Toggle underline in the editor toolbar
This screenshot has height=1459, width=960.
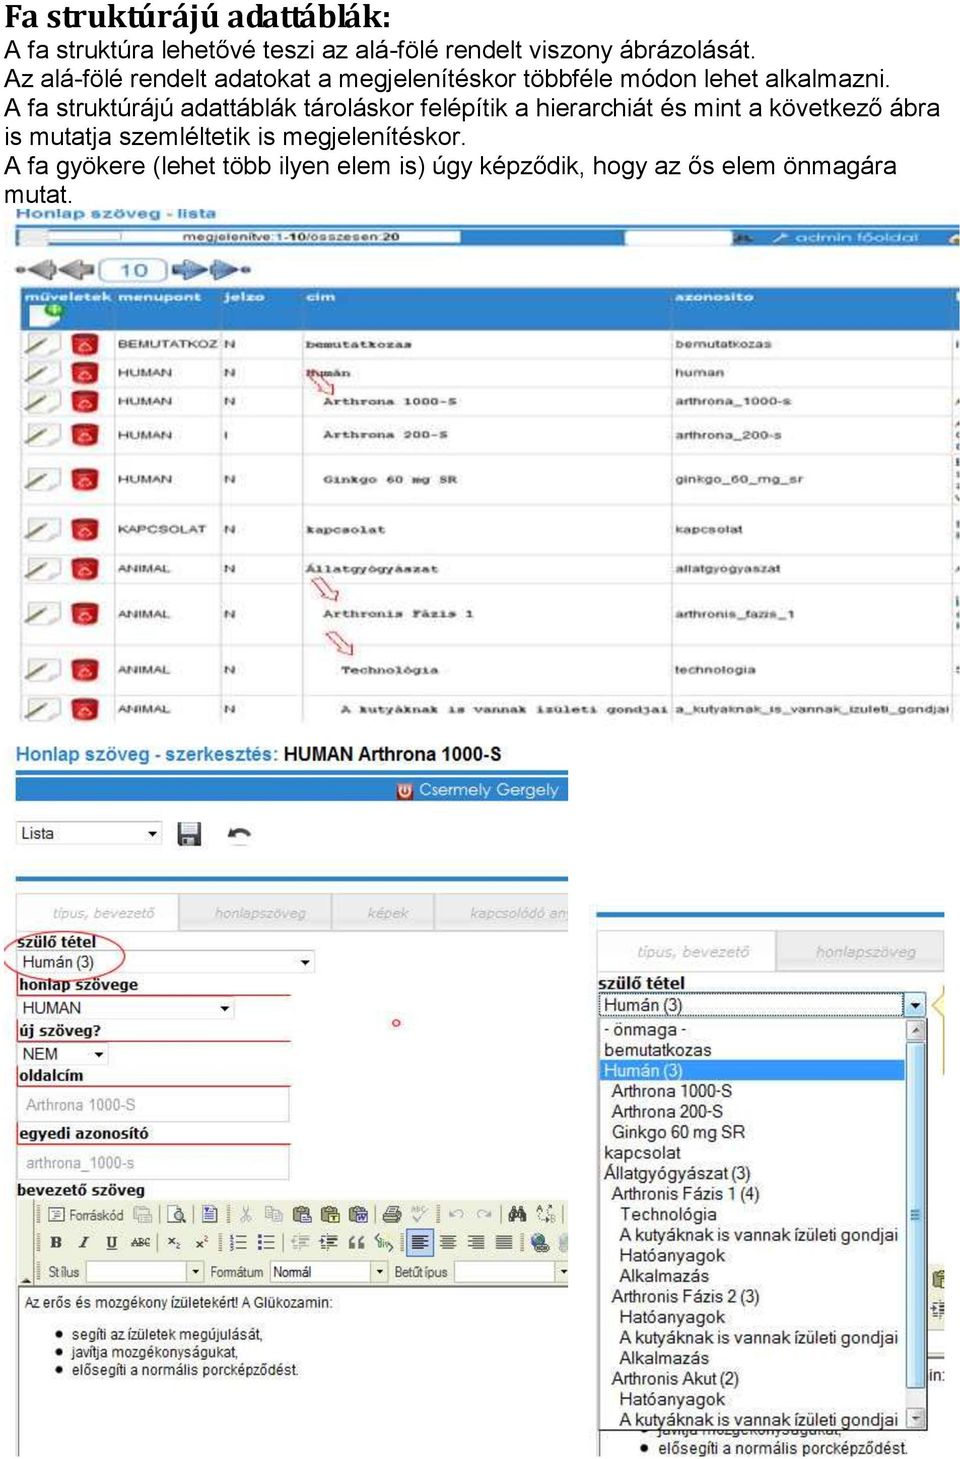coord(111,1242)
